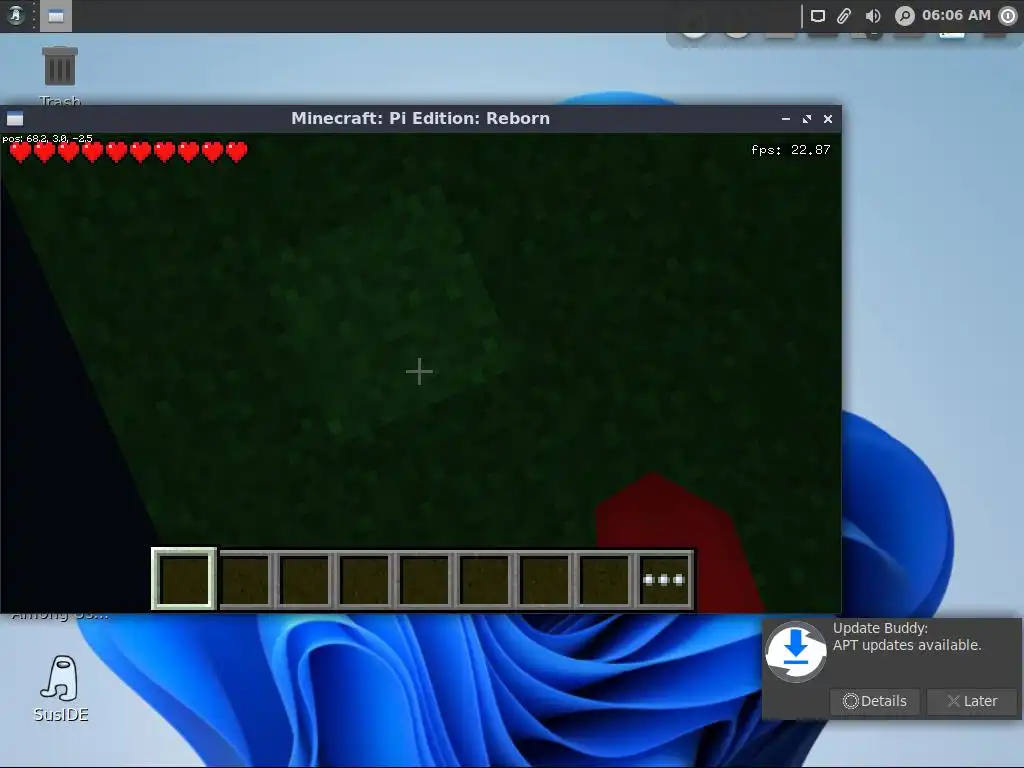Viewport: 1024px width, 768px height.
Task: Open the main applications menu in top panel
Action: [x=16, y=15]
